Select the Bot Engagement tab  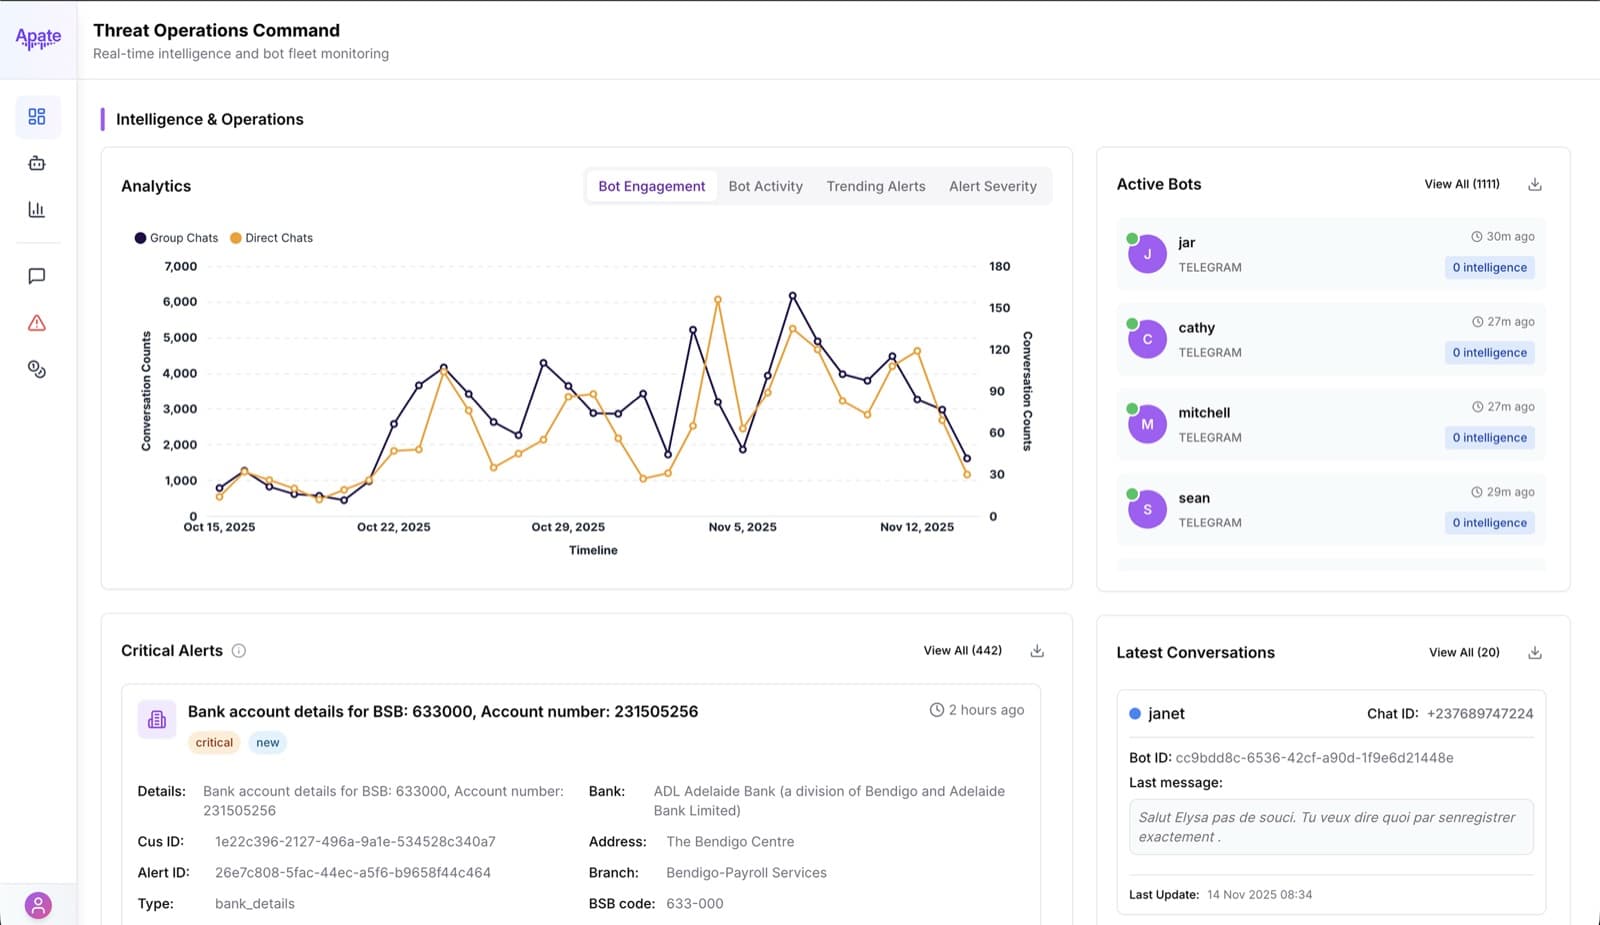click(652, 186)
